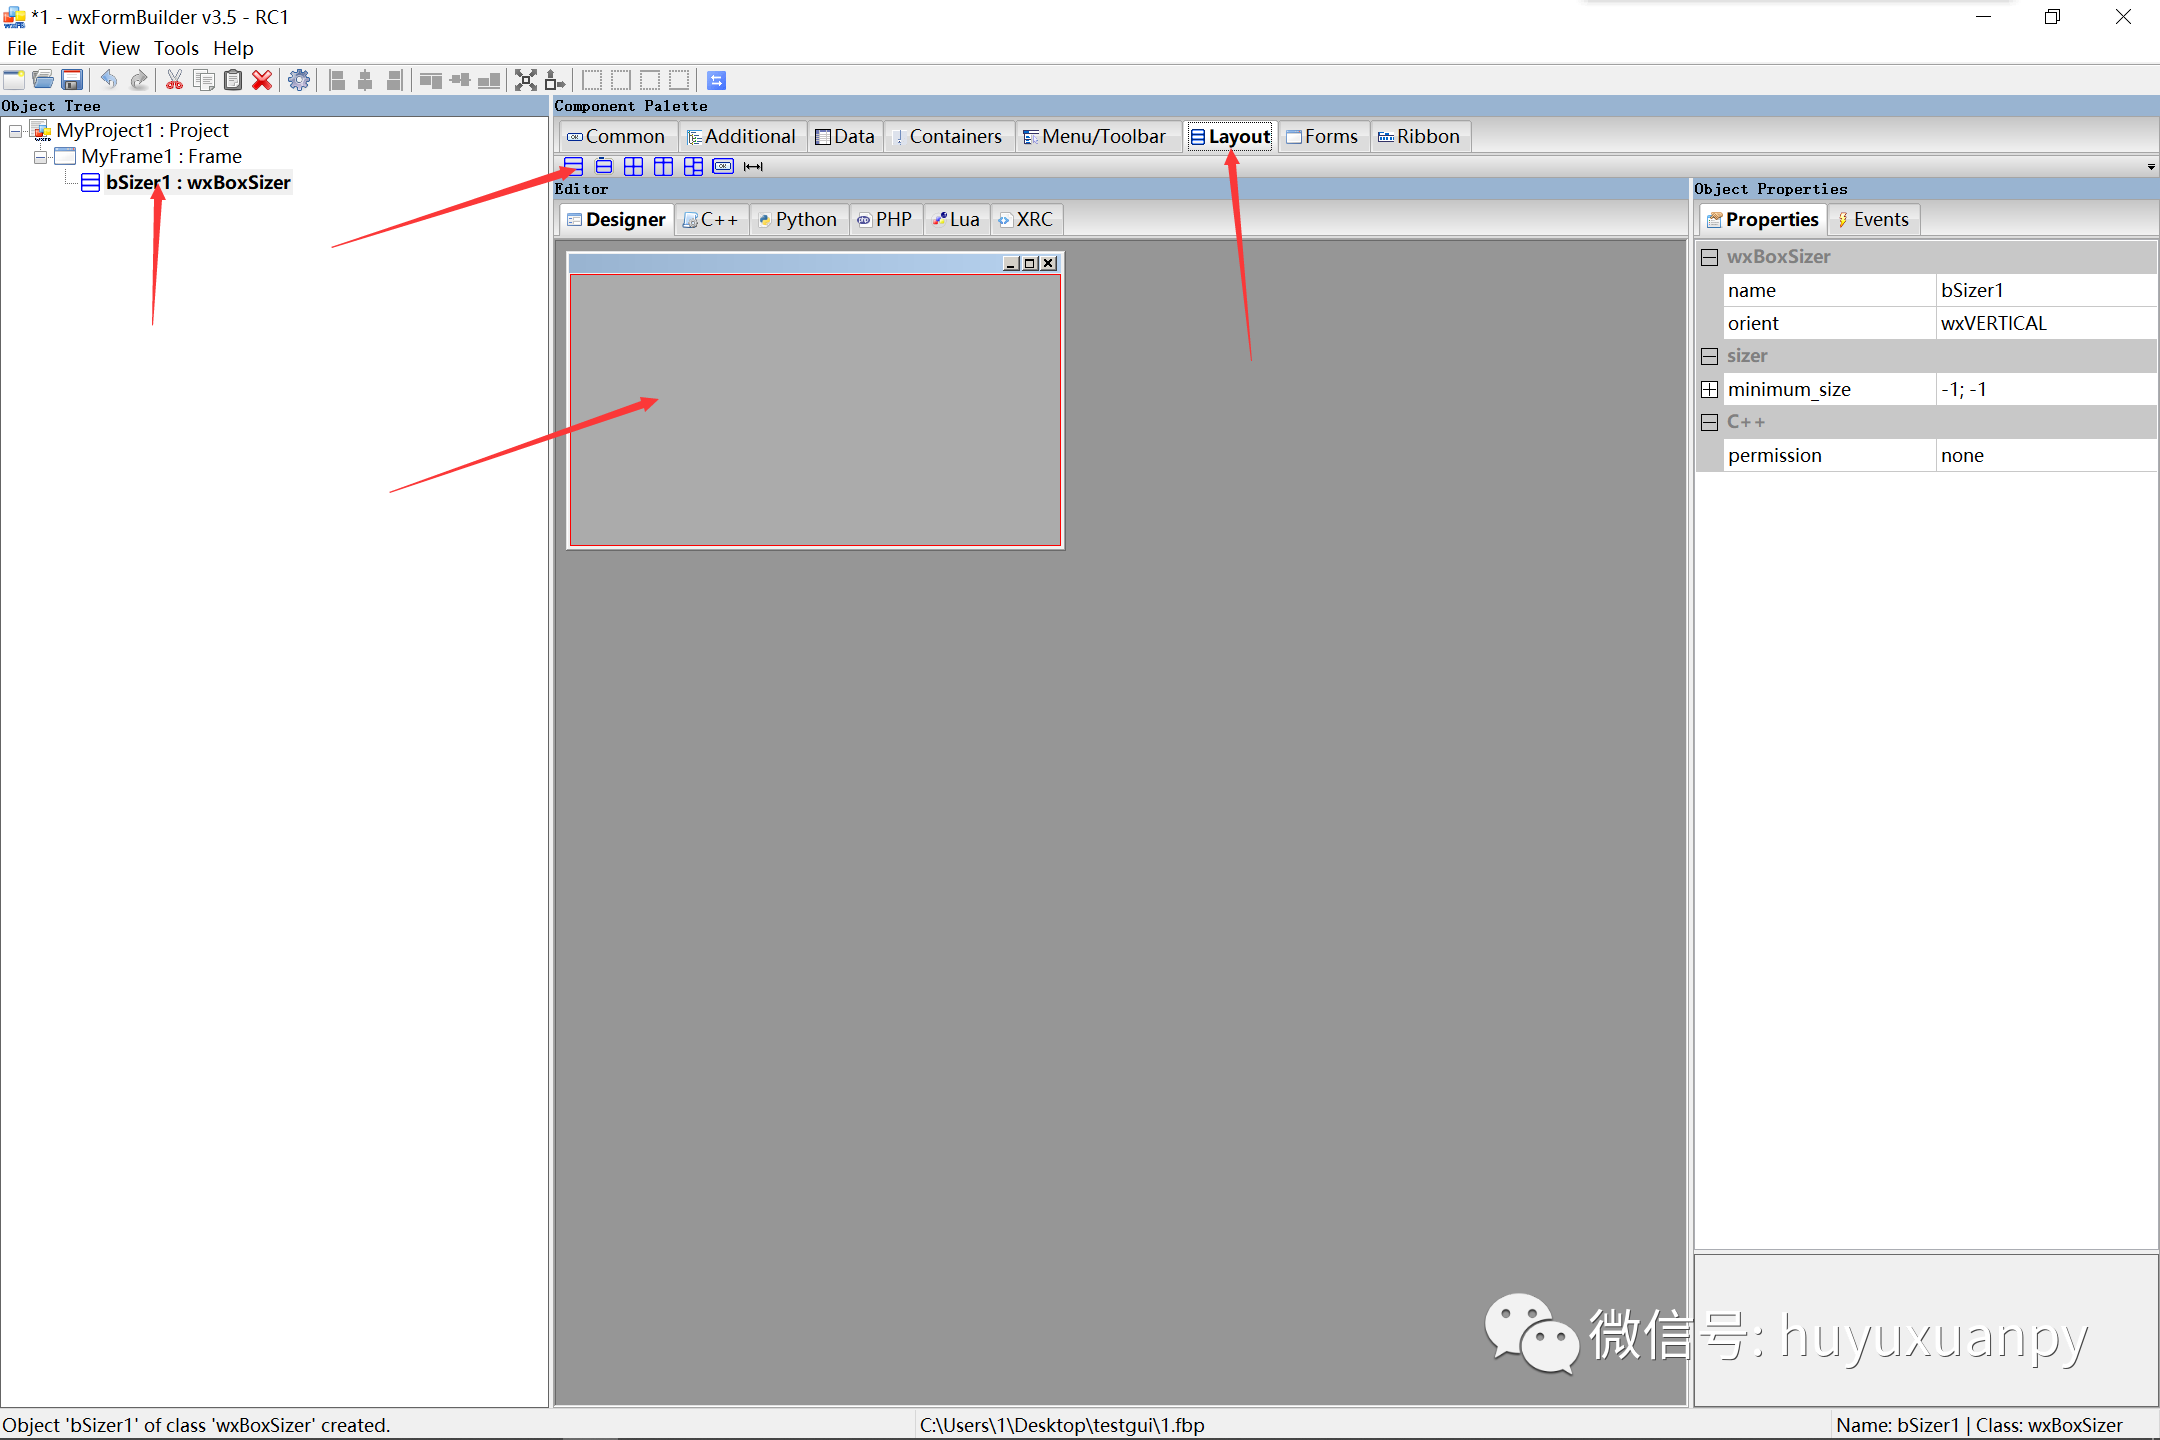The image size is (2160, 1440).
Task: Copy the selected object
Action: (x=204, y=80)
